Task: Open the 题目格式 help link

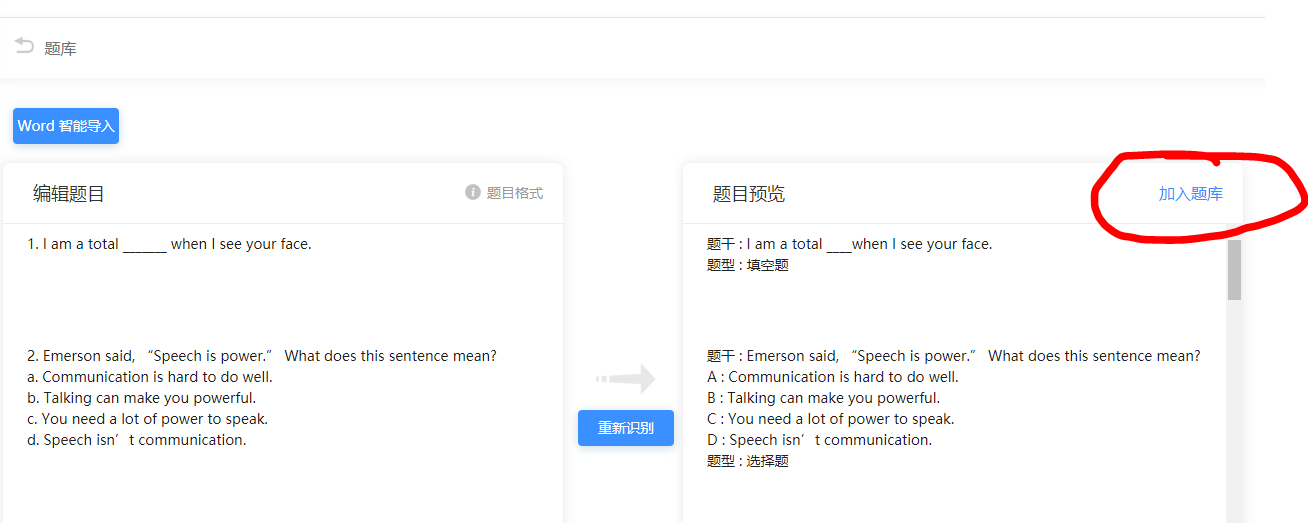Action: tap(514, 193)
